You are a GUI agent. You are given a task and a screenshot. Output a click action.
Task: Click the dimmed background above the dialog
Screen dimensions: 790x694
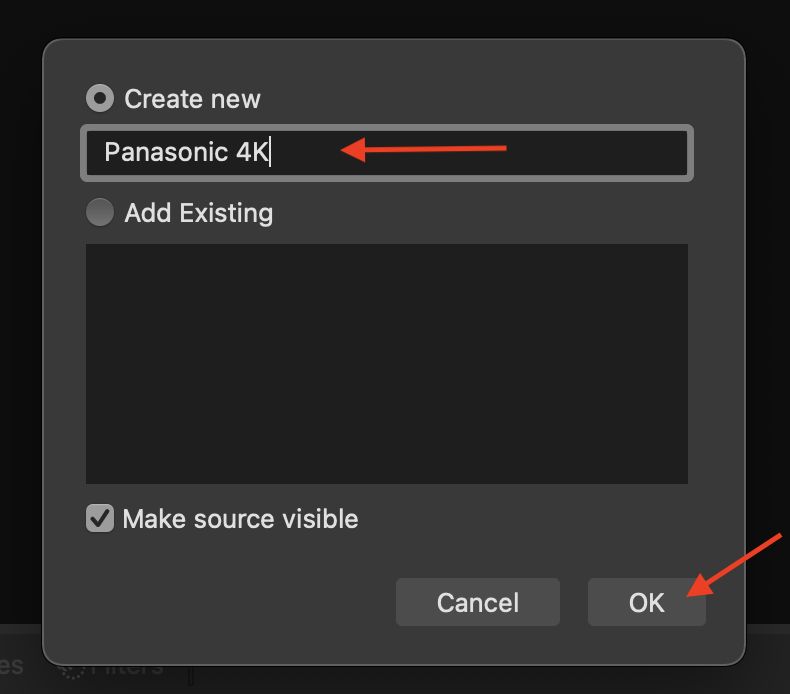393,18
